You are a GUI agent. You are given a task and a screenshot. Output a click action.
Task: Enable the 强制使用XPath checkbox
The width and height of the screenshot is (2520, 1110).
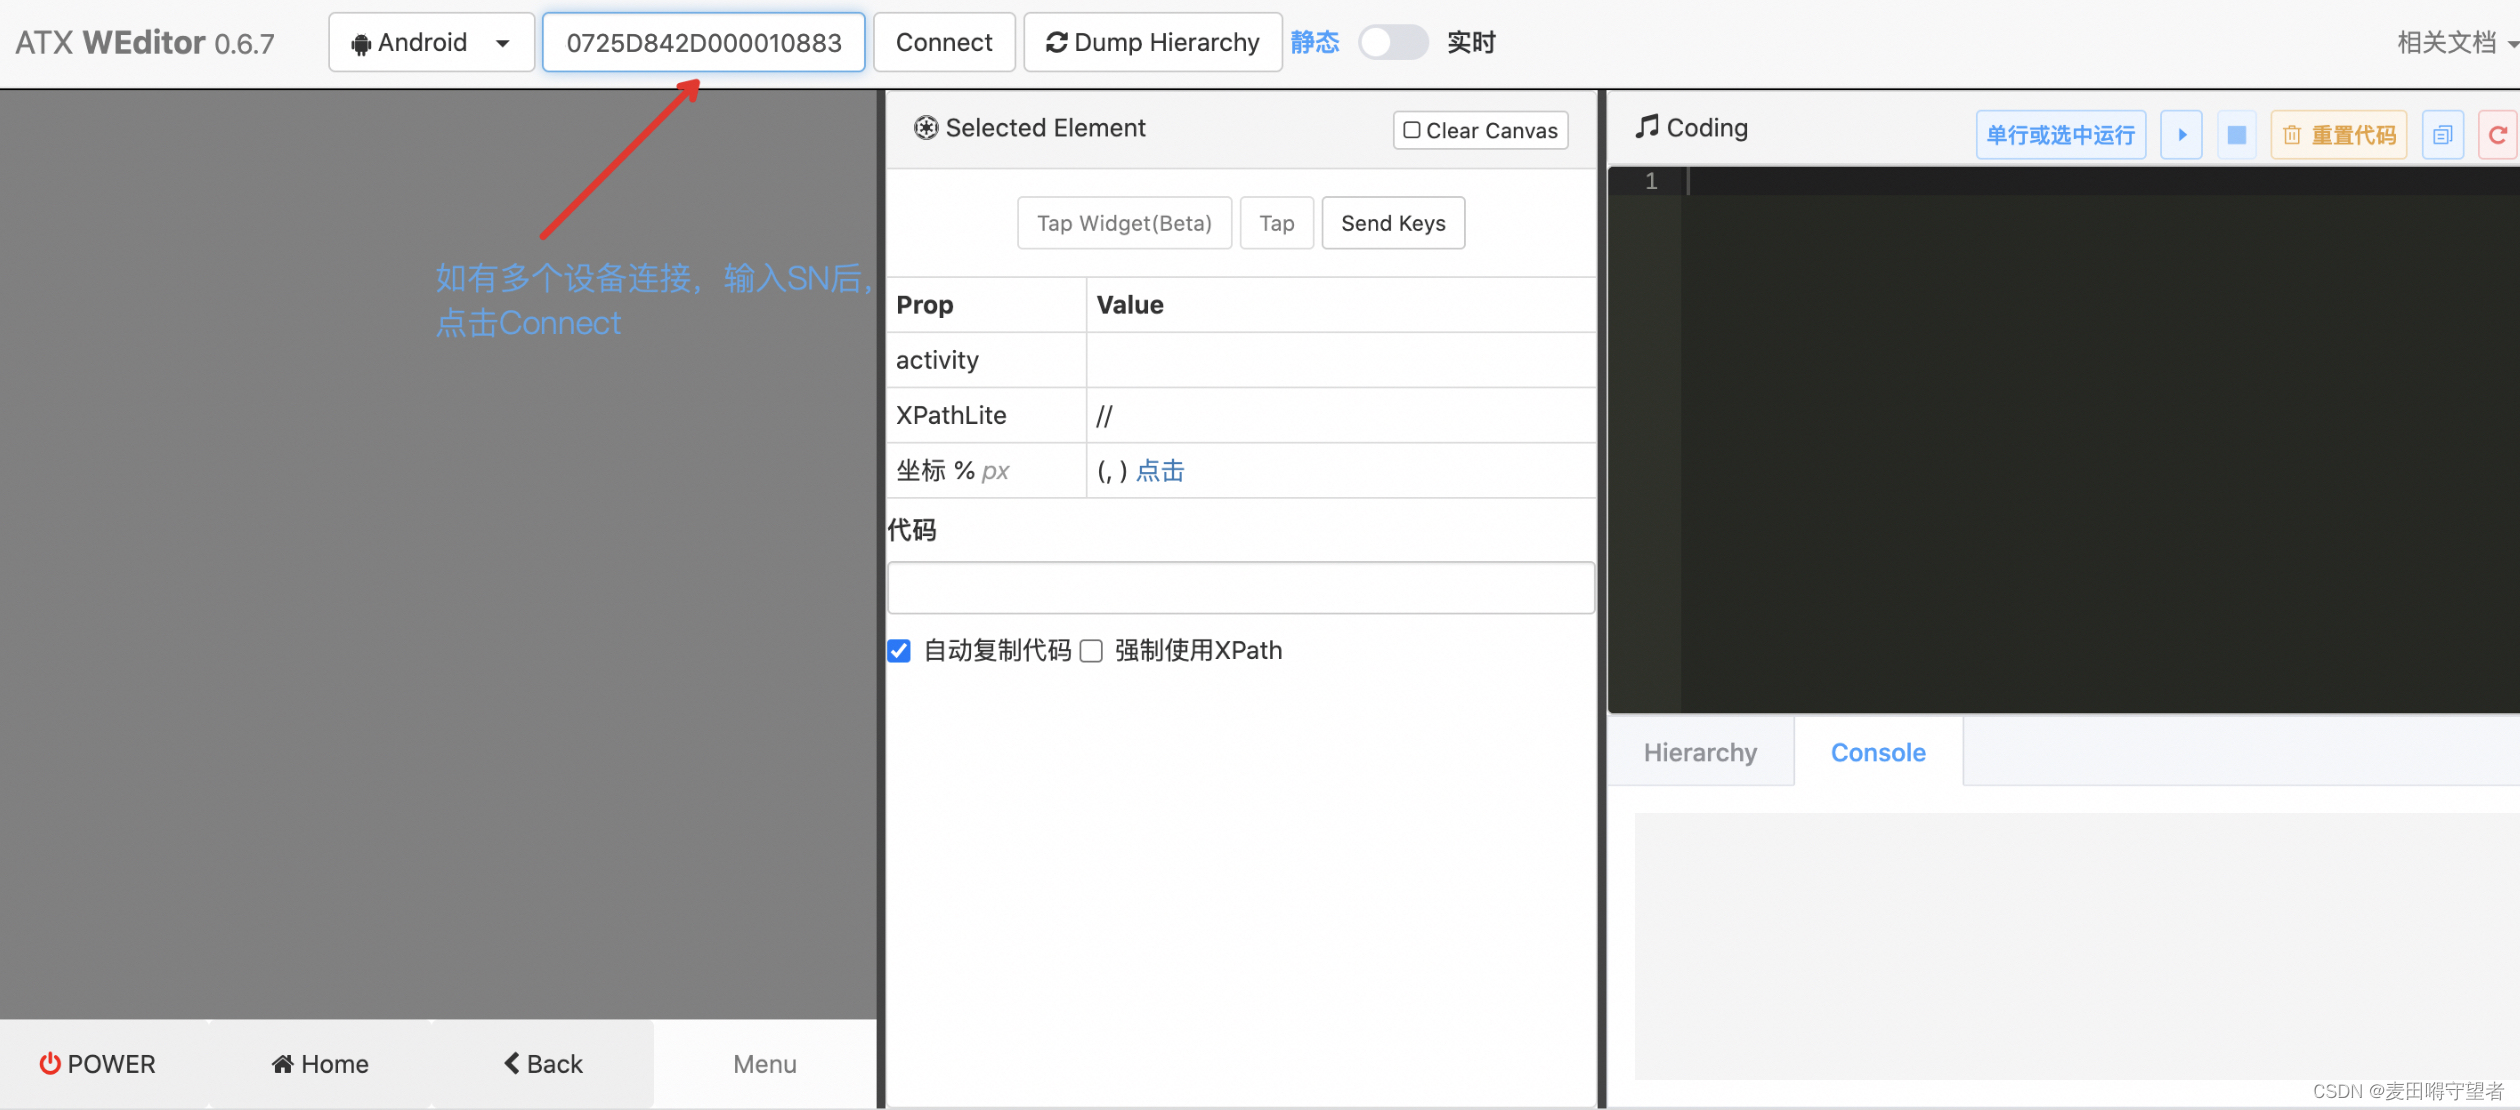(1090, 650)
